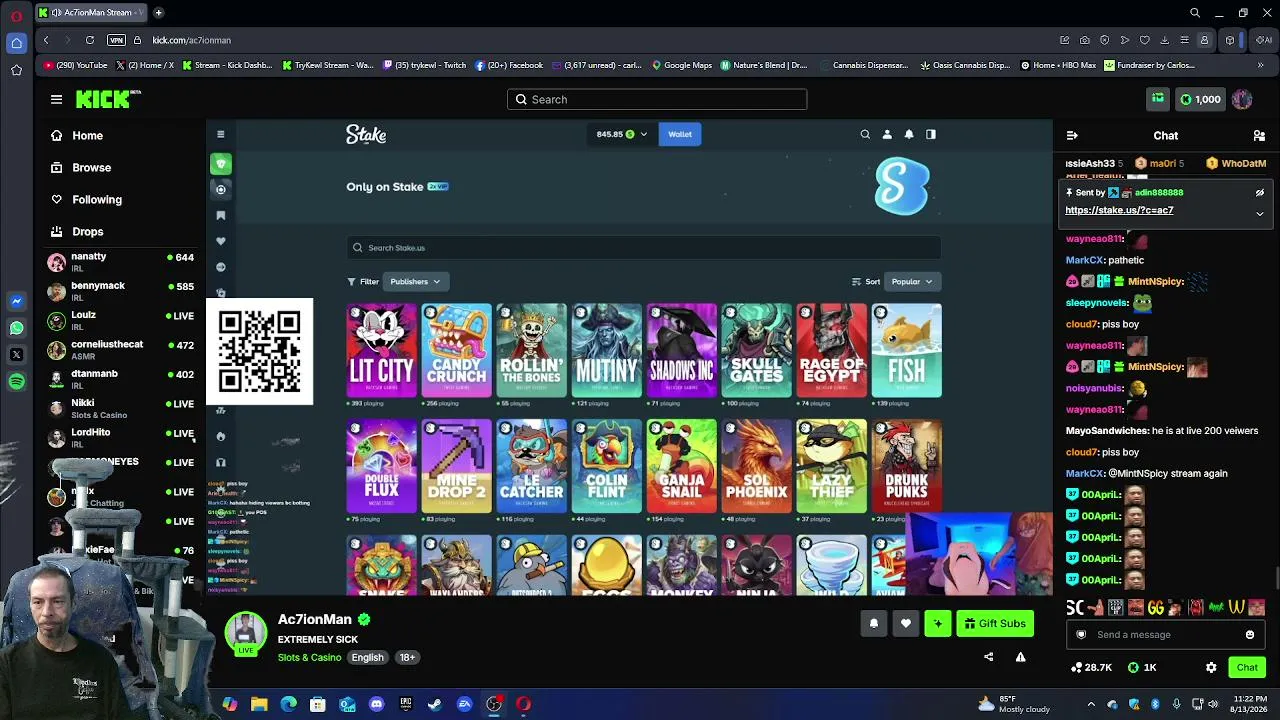Open Stake sidebar hamburger menu in stream

(221, 134)
